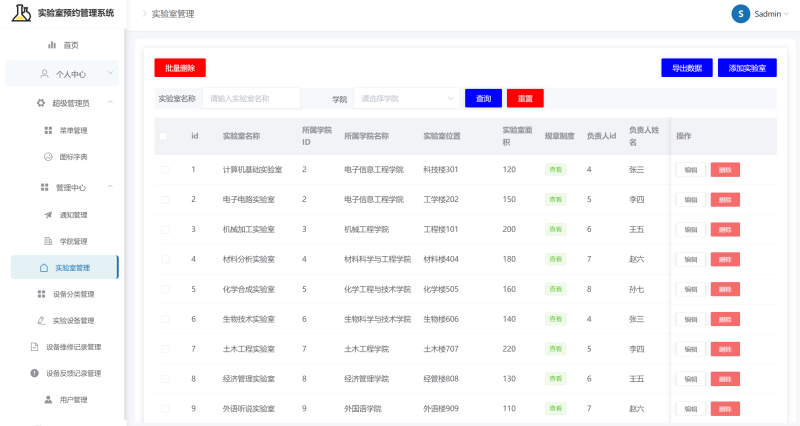This screenshot has width=800, height=426.
Task: Click the building icon beside 学院管理
Action: [48, 241]
